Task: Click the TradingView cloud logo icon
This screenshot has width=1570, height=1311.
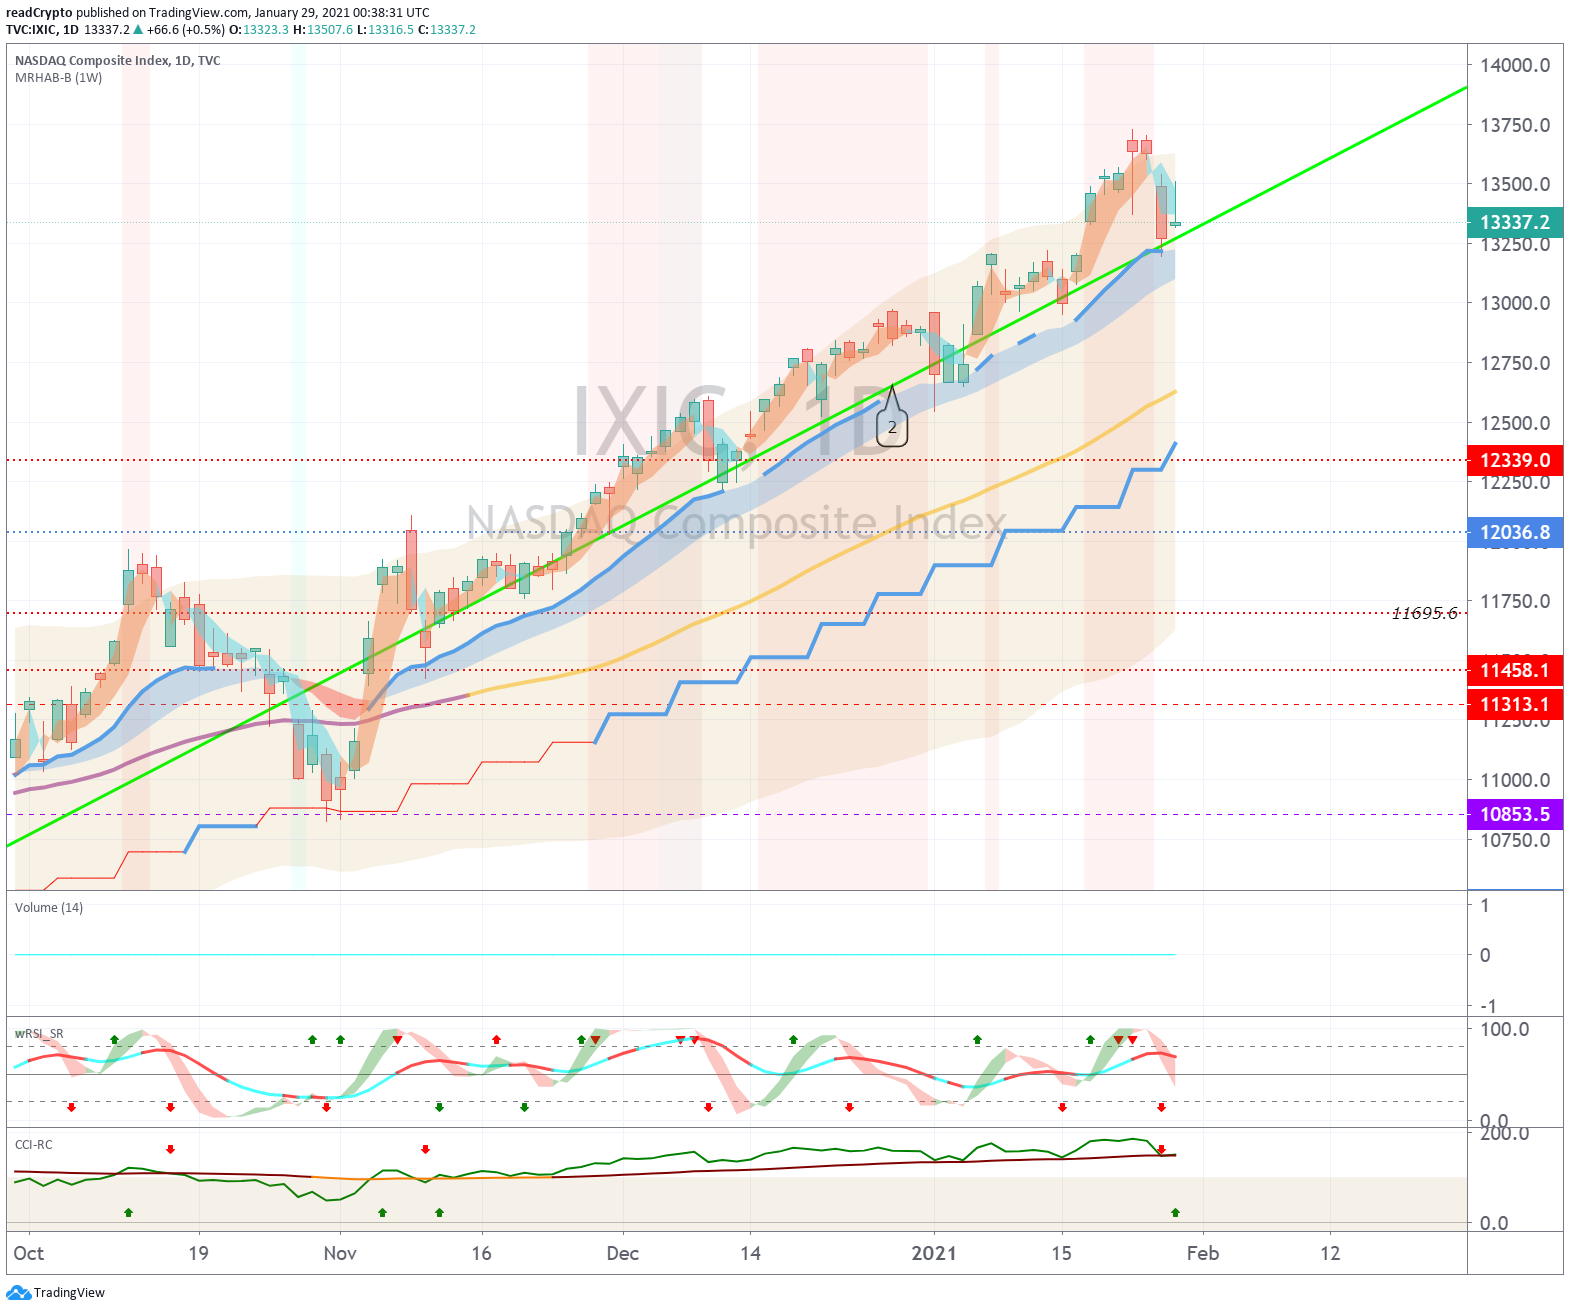Action: [x=19, y=1293]
